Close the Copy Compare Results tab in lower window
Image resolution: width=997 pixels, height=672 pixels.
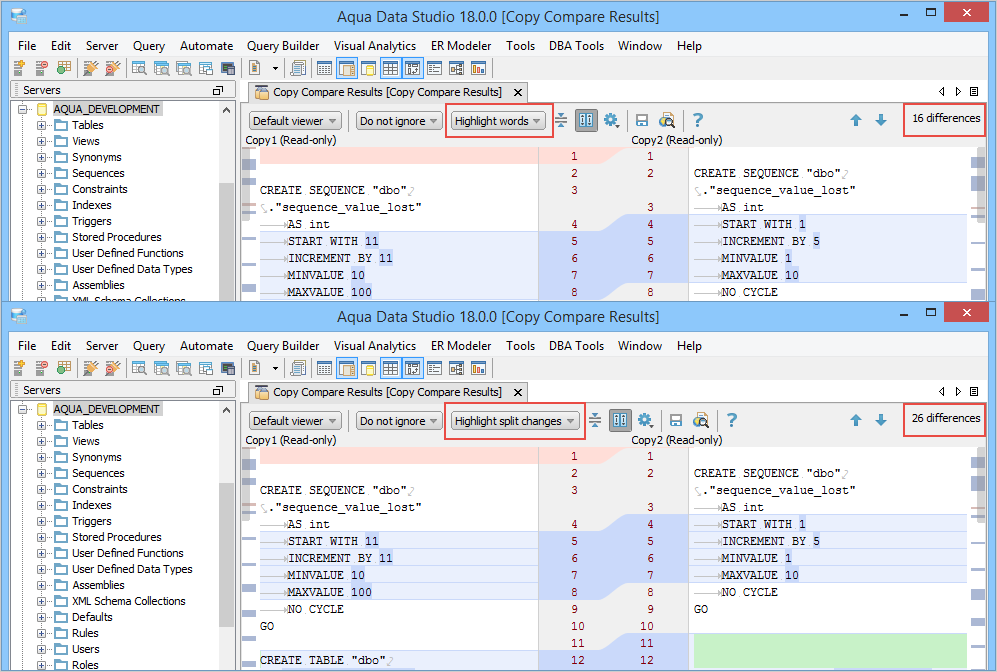(x=518, y=392)
